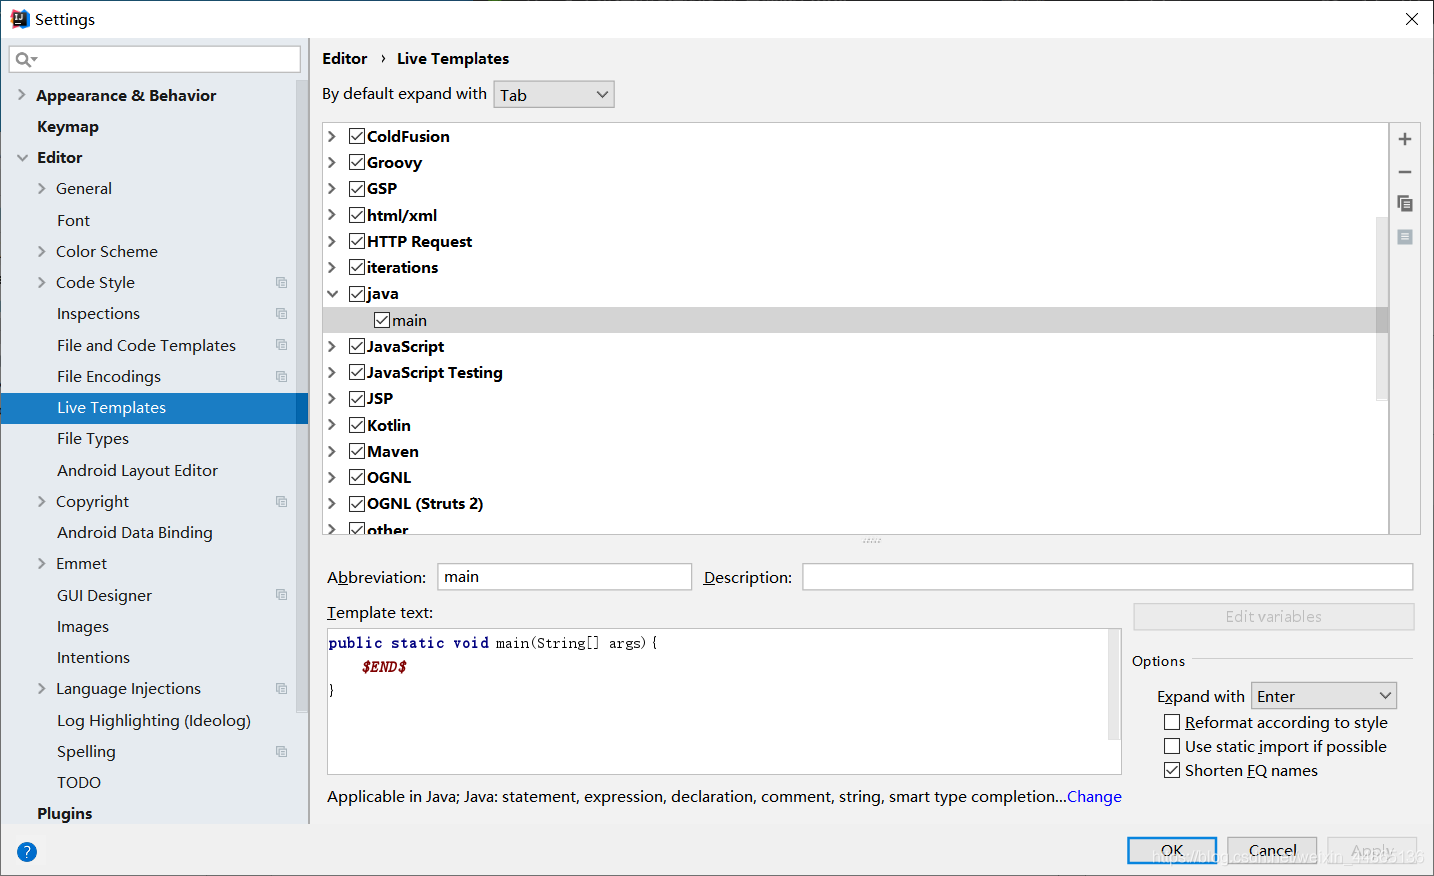Click project-level icon beside File and Code Templates
1434x876 pixels.
tap(282, 345)
